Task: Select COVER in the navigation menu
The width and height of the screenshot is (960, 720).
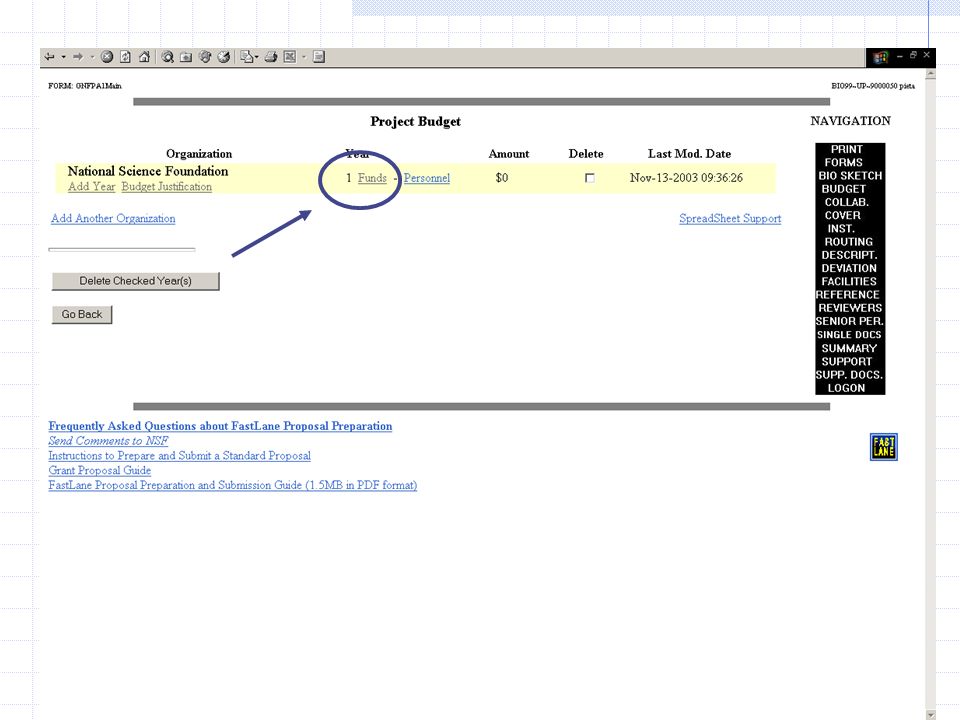Action: pos(842,216)
